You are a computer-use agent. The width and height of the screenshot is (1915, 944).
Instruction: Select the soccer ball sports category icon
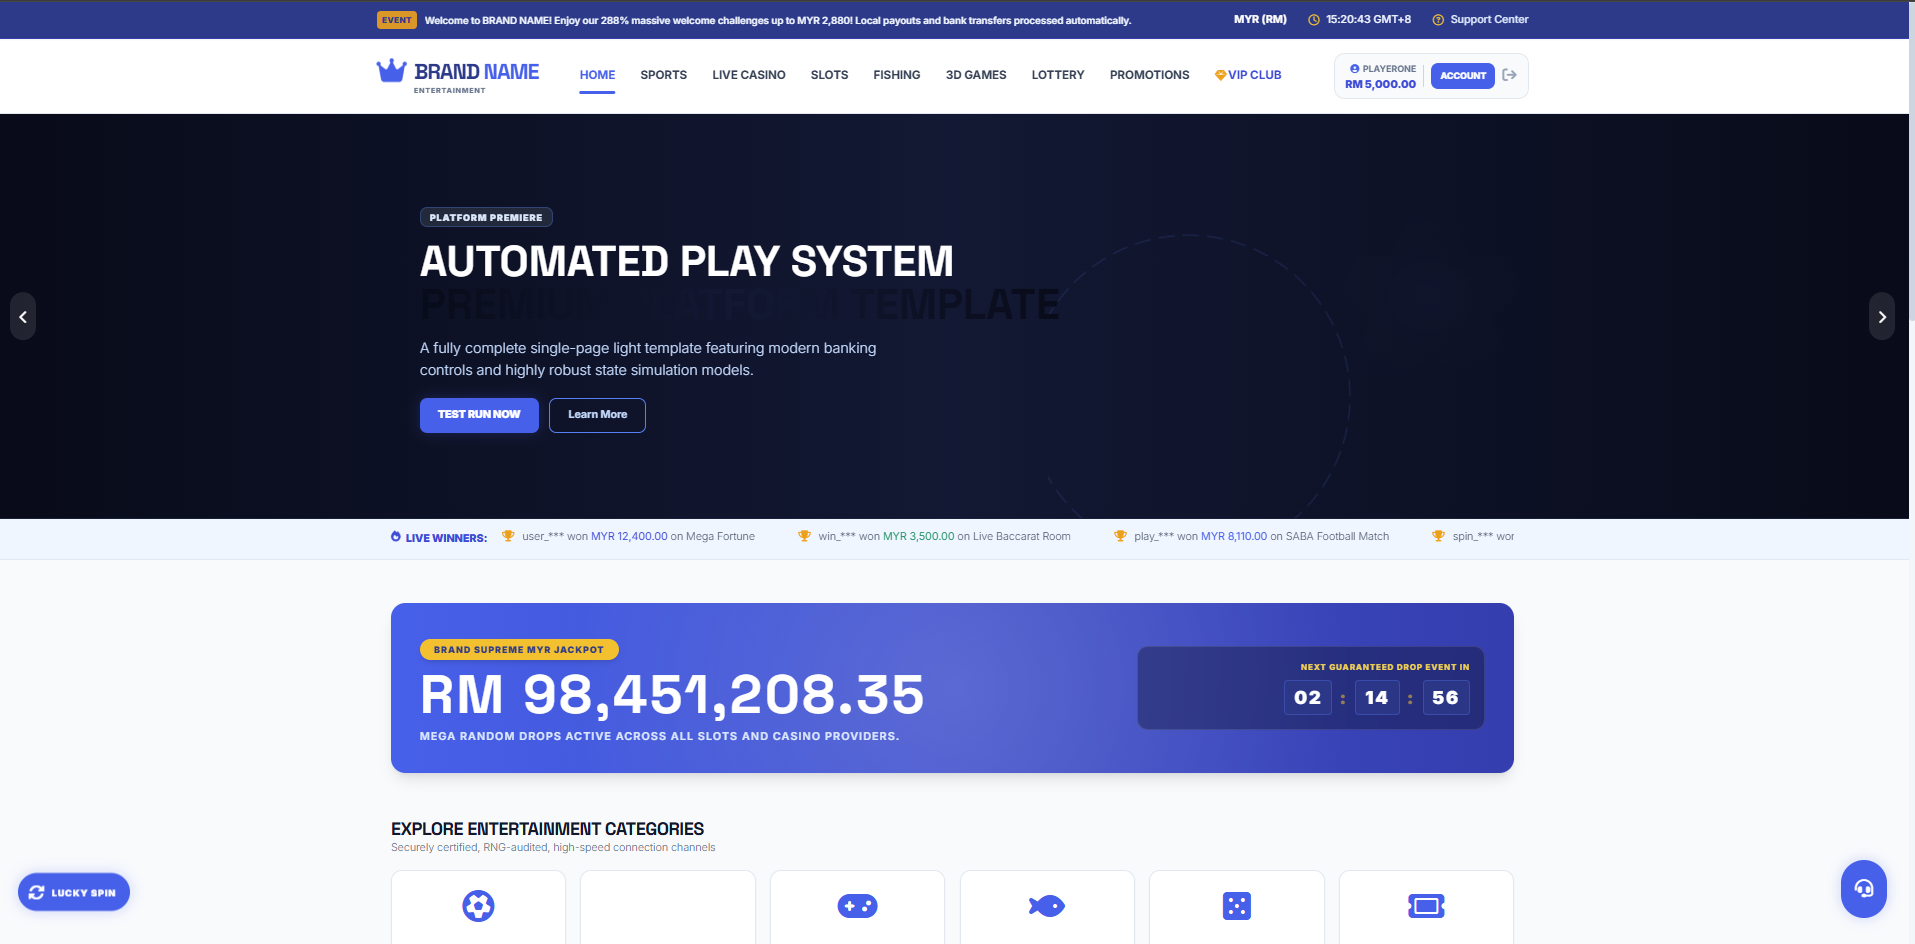pos(478,906)
